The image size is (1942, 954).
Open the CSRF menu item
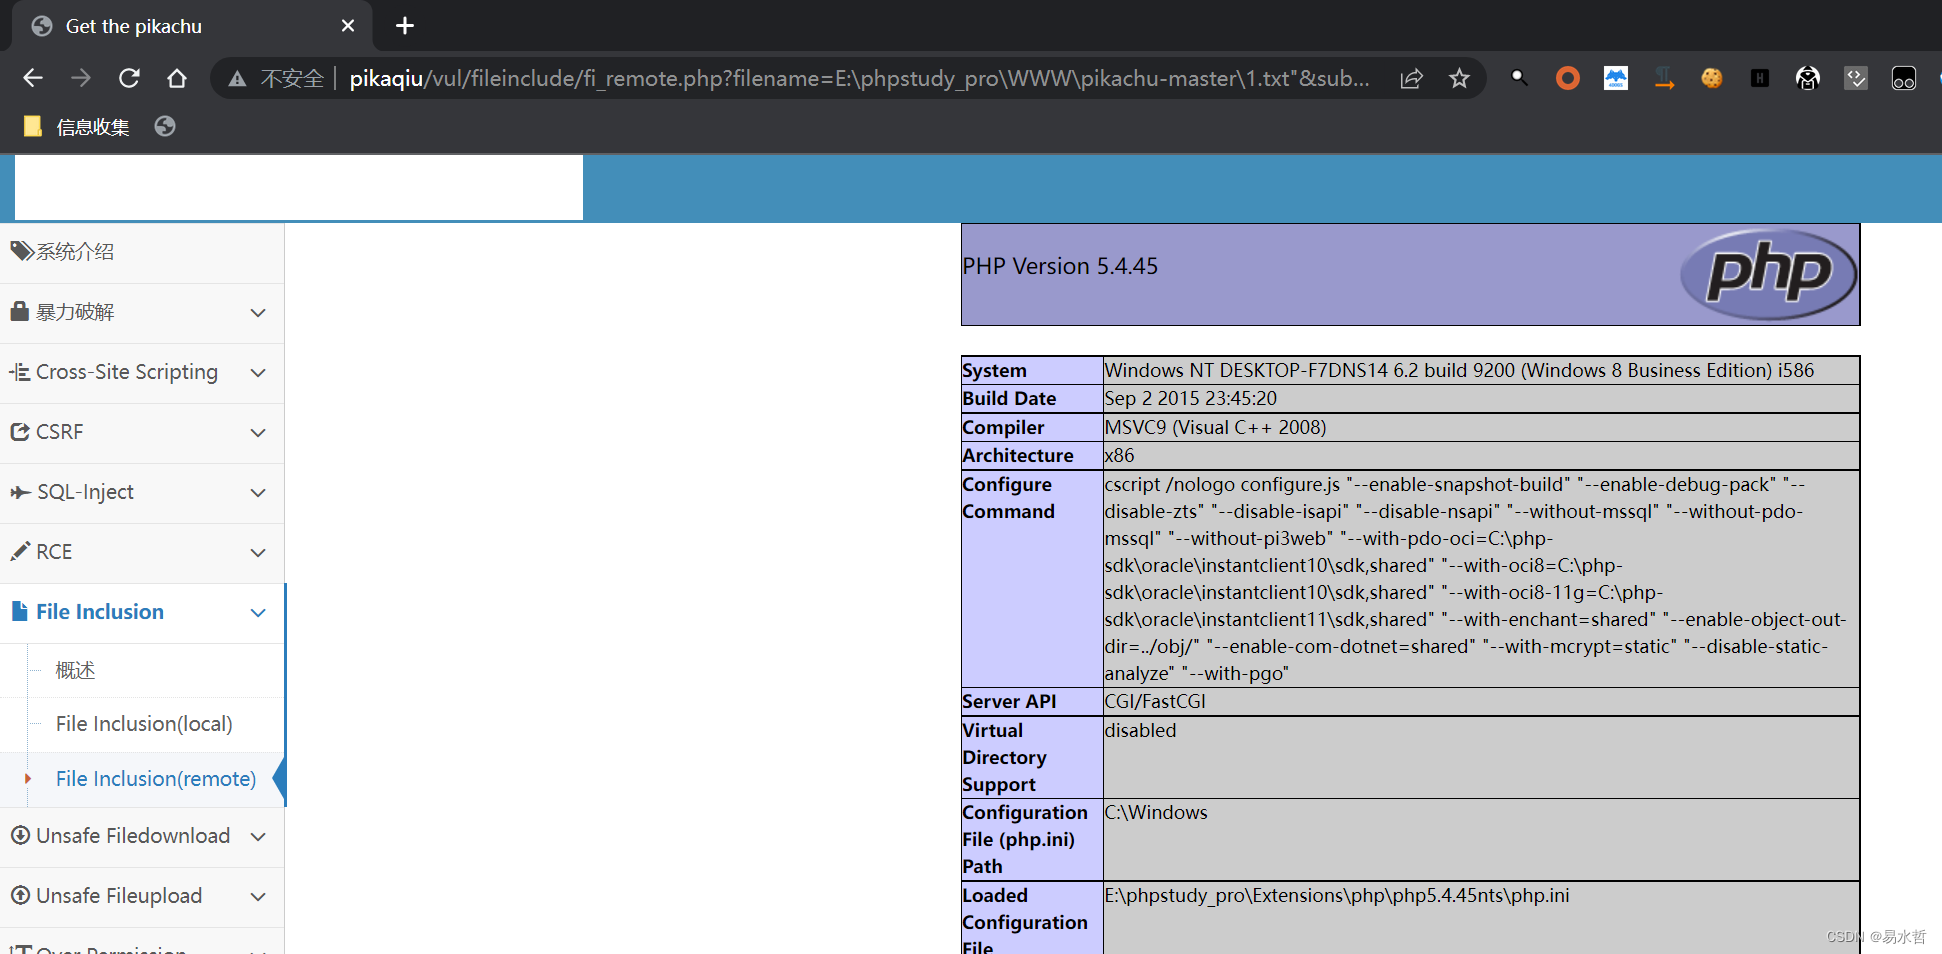click(60, 432)
